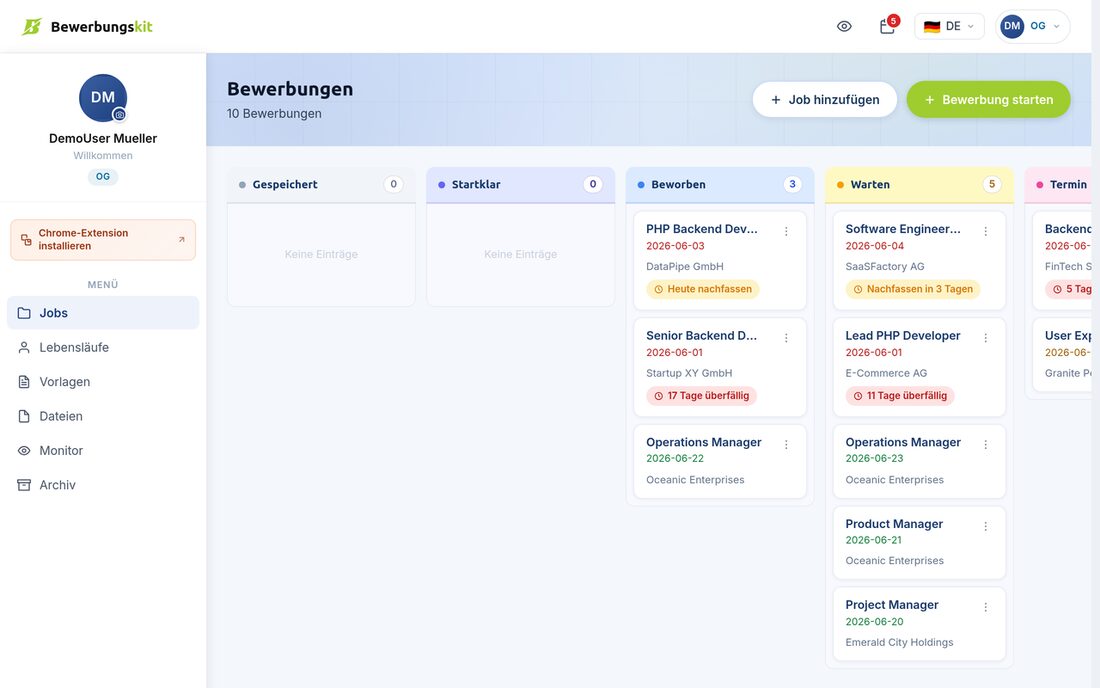Open the PHP Backend Dev... card title
This screenshot has width=1100, height=688.
tap(702, 229)
